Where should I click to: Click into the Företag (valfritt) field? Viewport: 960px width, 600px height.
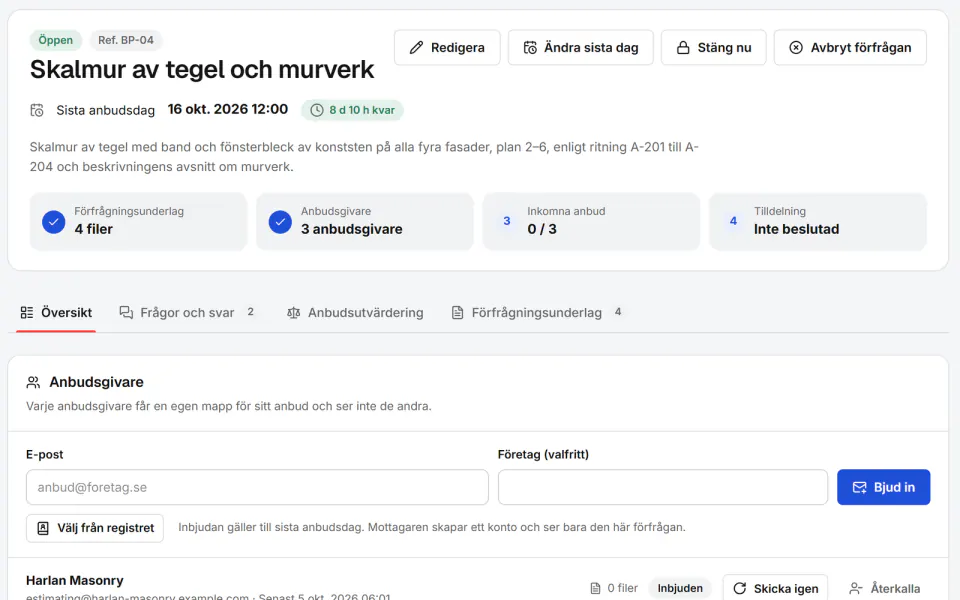click(662, 487)
